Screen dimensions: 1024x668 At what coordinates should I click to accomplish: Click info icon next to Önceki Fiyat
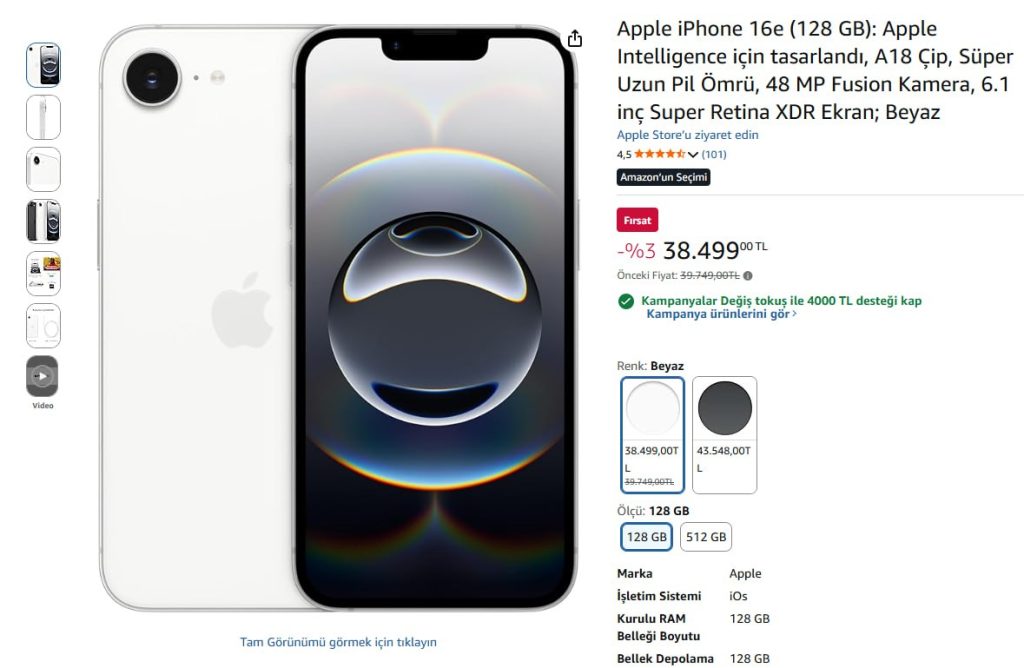748,276
